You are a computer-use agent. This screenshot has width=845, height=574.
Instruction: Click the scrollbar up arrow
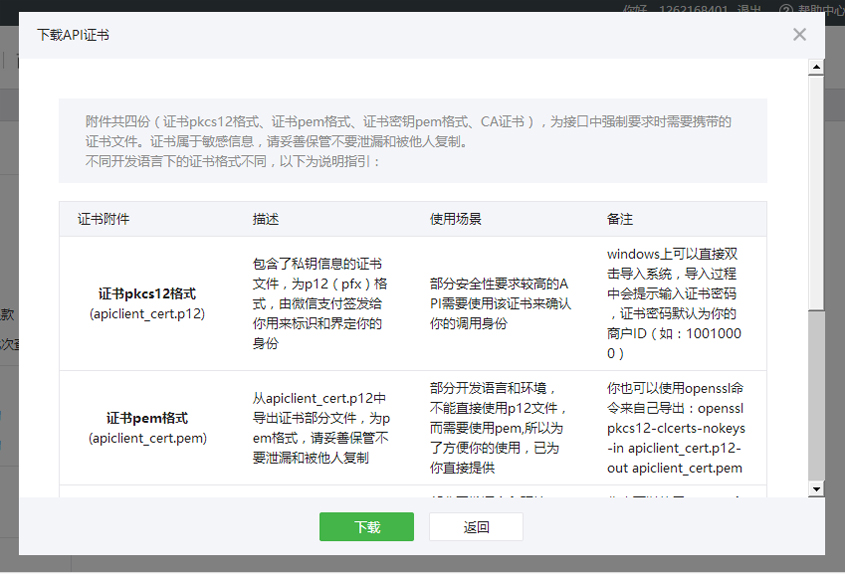(x=816, y=67)
